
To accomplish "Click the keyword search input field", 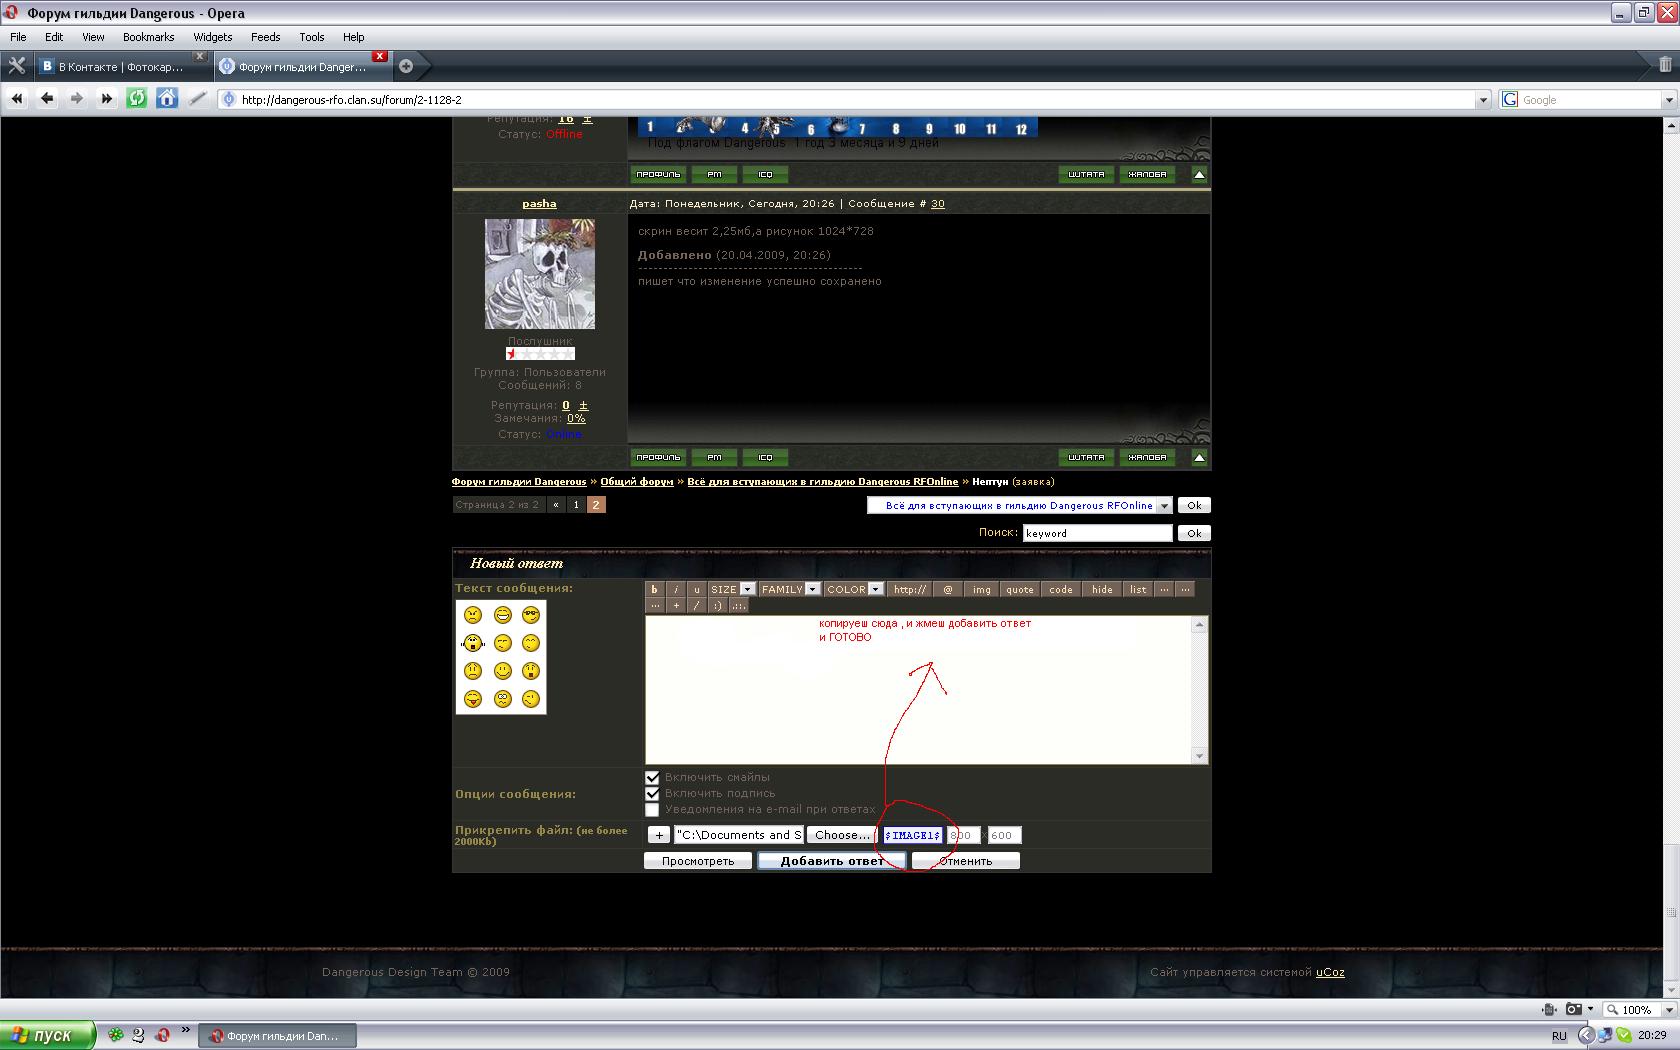I will (x=1096, y=533).
